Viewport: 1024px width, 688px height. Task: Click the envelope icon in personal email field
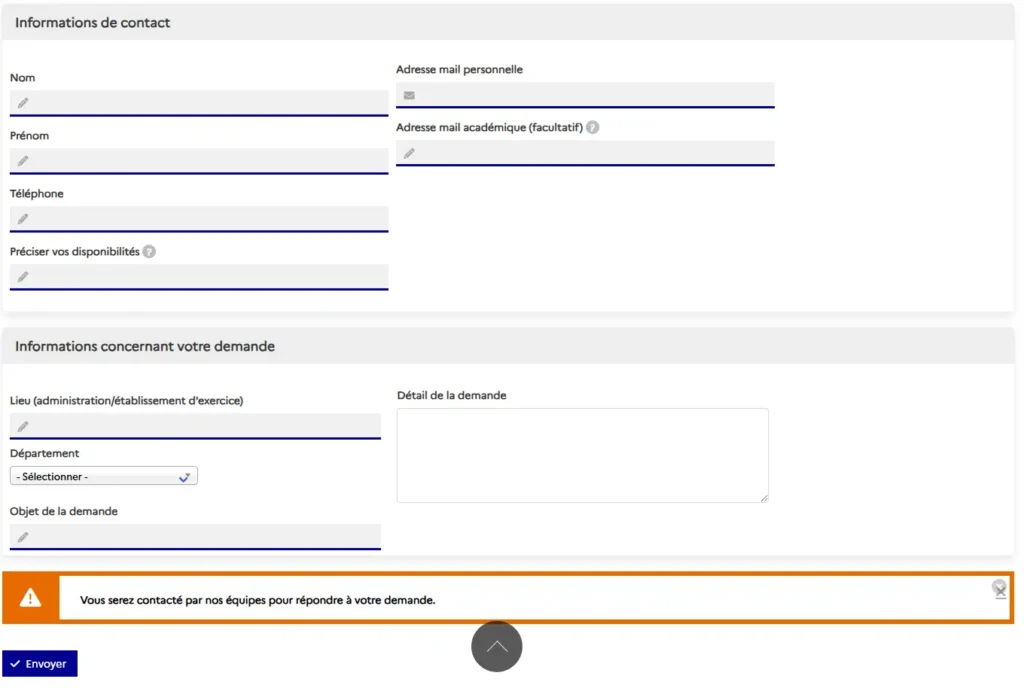click(409, 95)
